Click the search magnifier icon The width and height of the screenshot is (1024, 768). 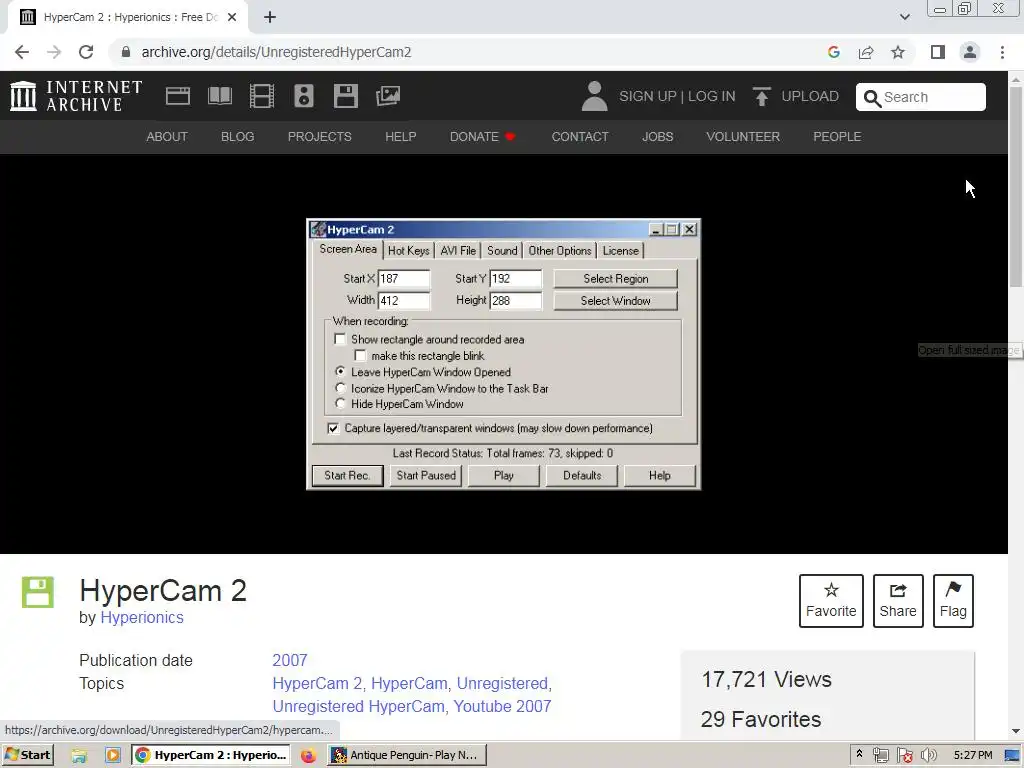pyautogui.click(x=872, y=98)
